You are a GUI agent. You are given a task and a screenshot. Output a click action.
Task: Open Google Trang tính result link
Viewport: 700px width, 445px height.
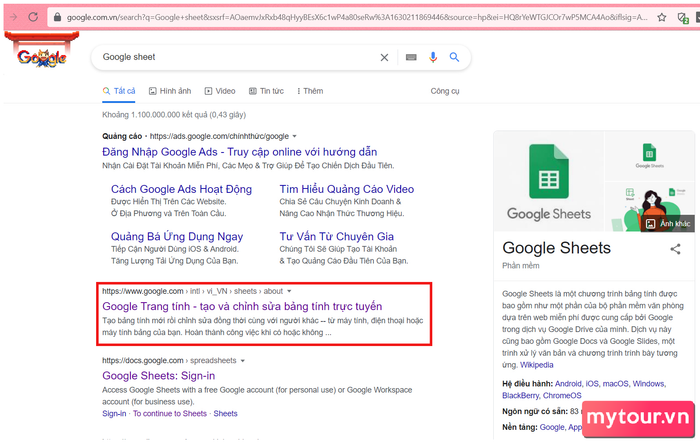pyautogui.click(x=242, y=306)
